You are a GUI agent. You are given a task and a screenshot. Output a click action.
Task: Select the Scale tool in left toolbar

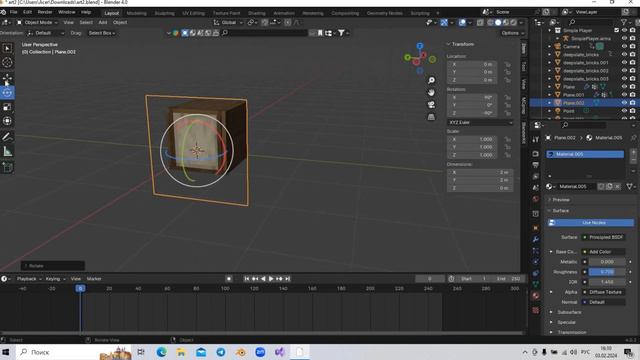coord(7,107)
